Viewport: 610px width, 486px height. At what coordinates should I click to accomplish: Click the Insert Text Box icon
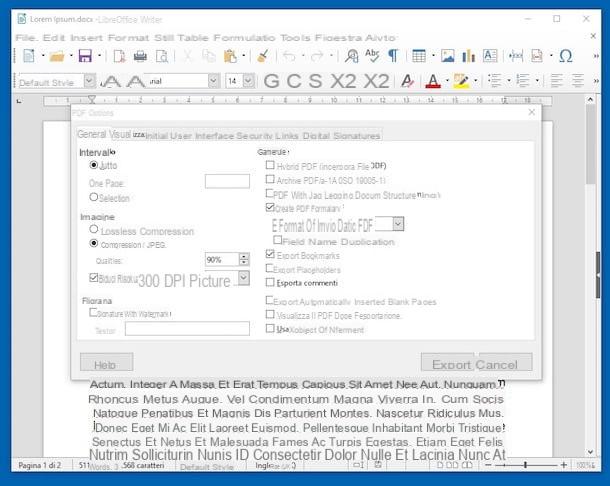coord(490,56)
